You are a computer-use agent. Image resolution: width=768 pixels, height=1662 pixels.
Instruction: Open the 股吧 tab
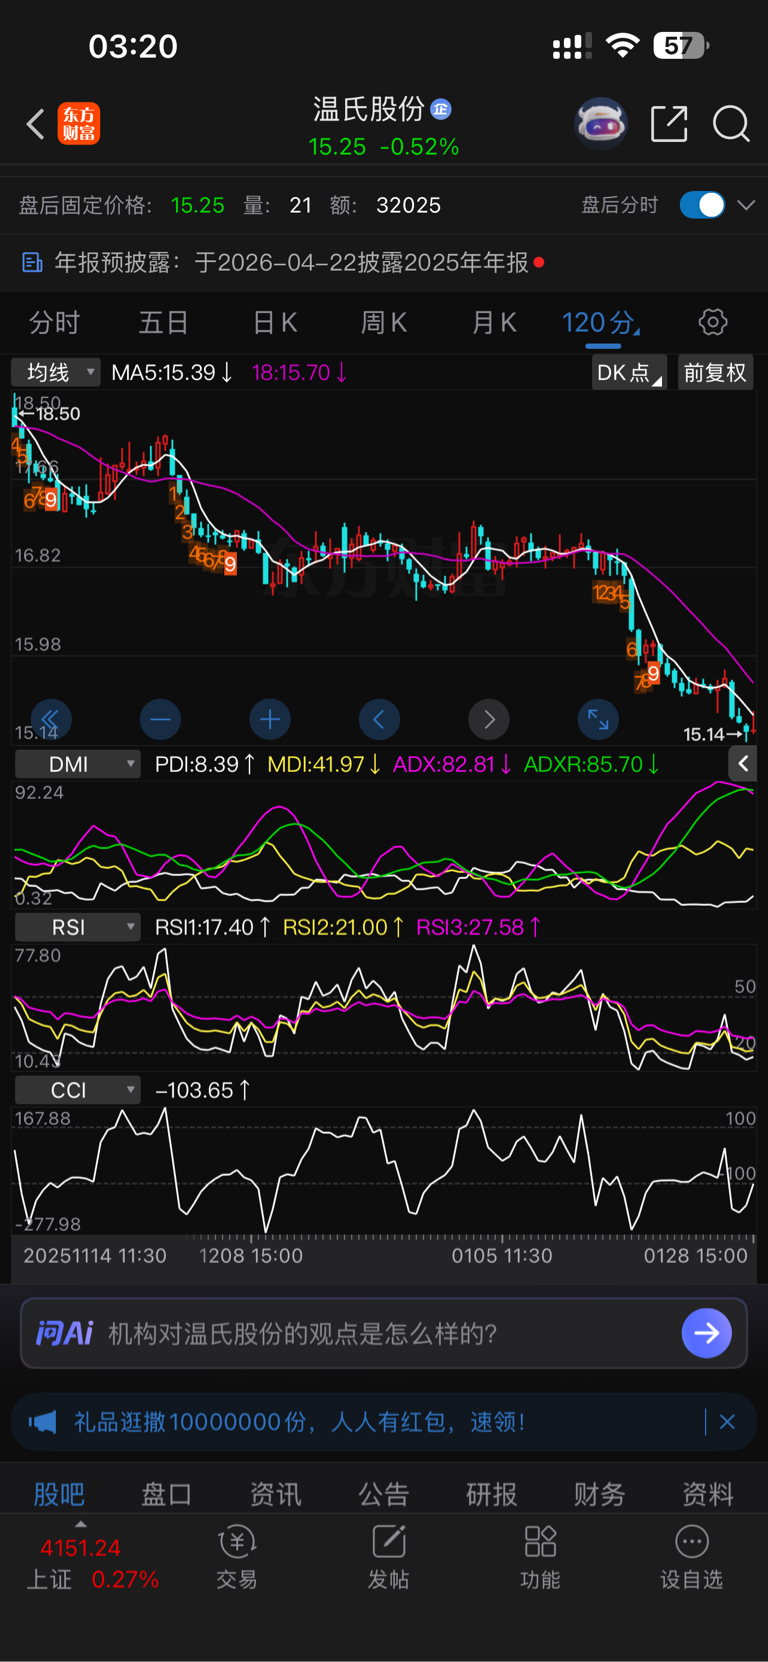(59, 1494)
